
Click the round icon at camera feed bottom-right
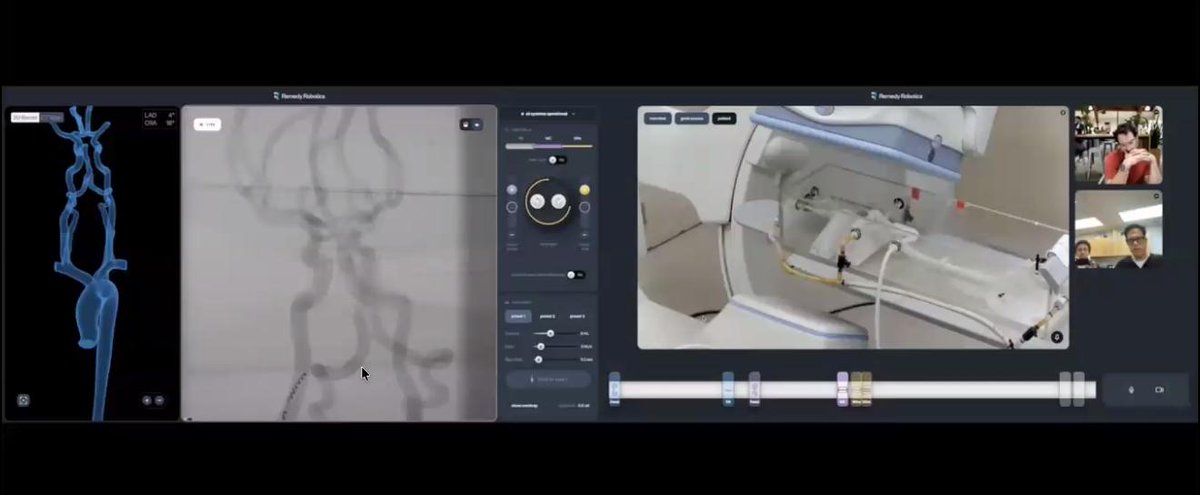1057,337
